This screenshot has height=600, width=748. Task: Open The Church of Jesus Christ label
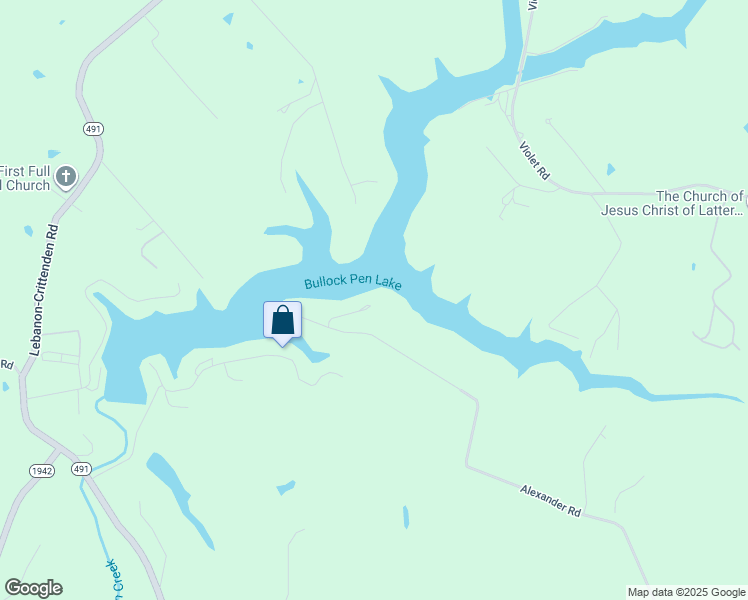pos(673,203)
